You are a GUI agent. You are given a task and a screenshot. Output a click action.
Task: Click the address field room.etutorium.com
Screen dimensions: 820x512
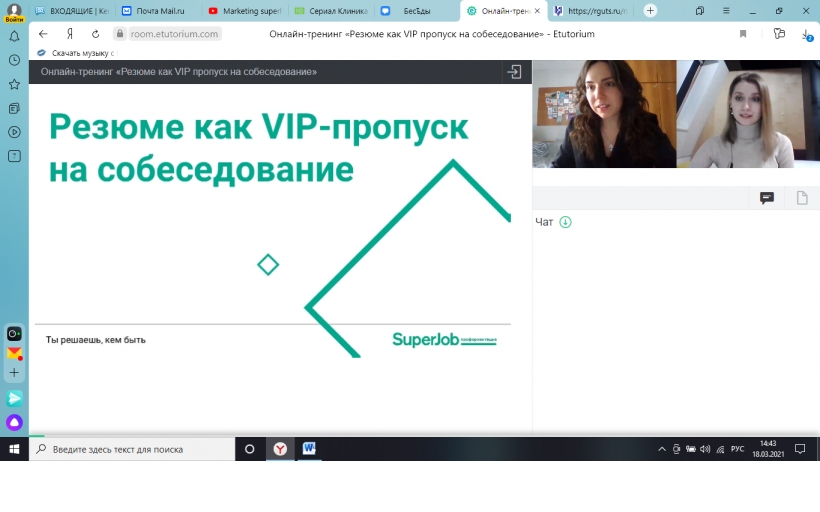[x=174, y=34]
